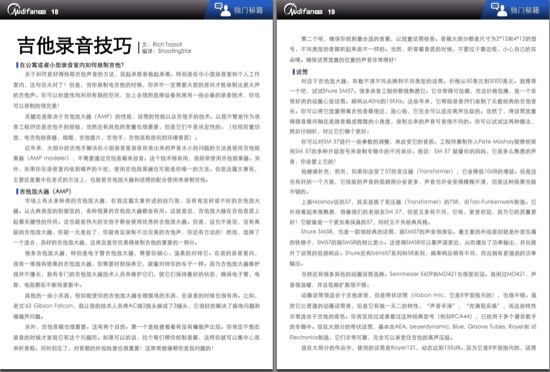Click page number 18 in the header

(x=55, y=12)
